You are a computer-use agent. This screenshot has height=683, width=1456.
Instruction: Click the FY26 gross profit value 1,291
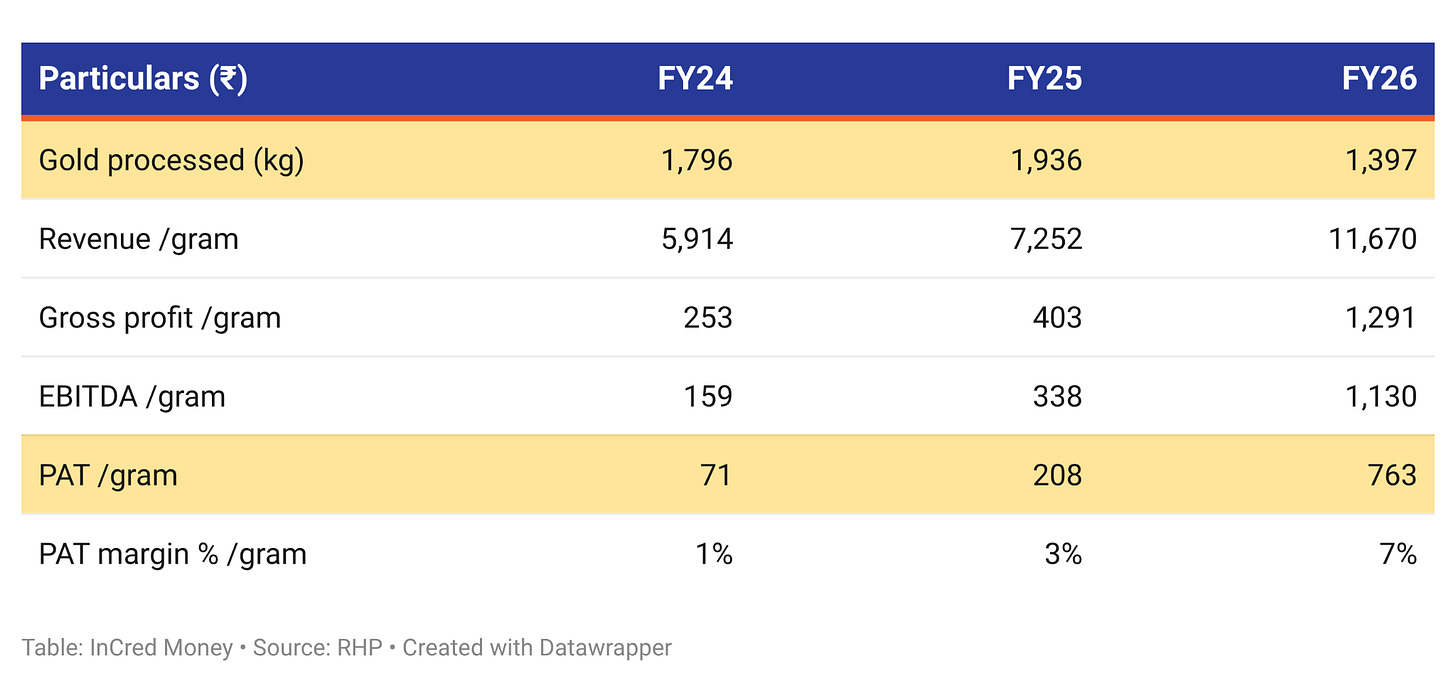click(1381, 318)
